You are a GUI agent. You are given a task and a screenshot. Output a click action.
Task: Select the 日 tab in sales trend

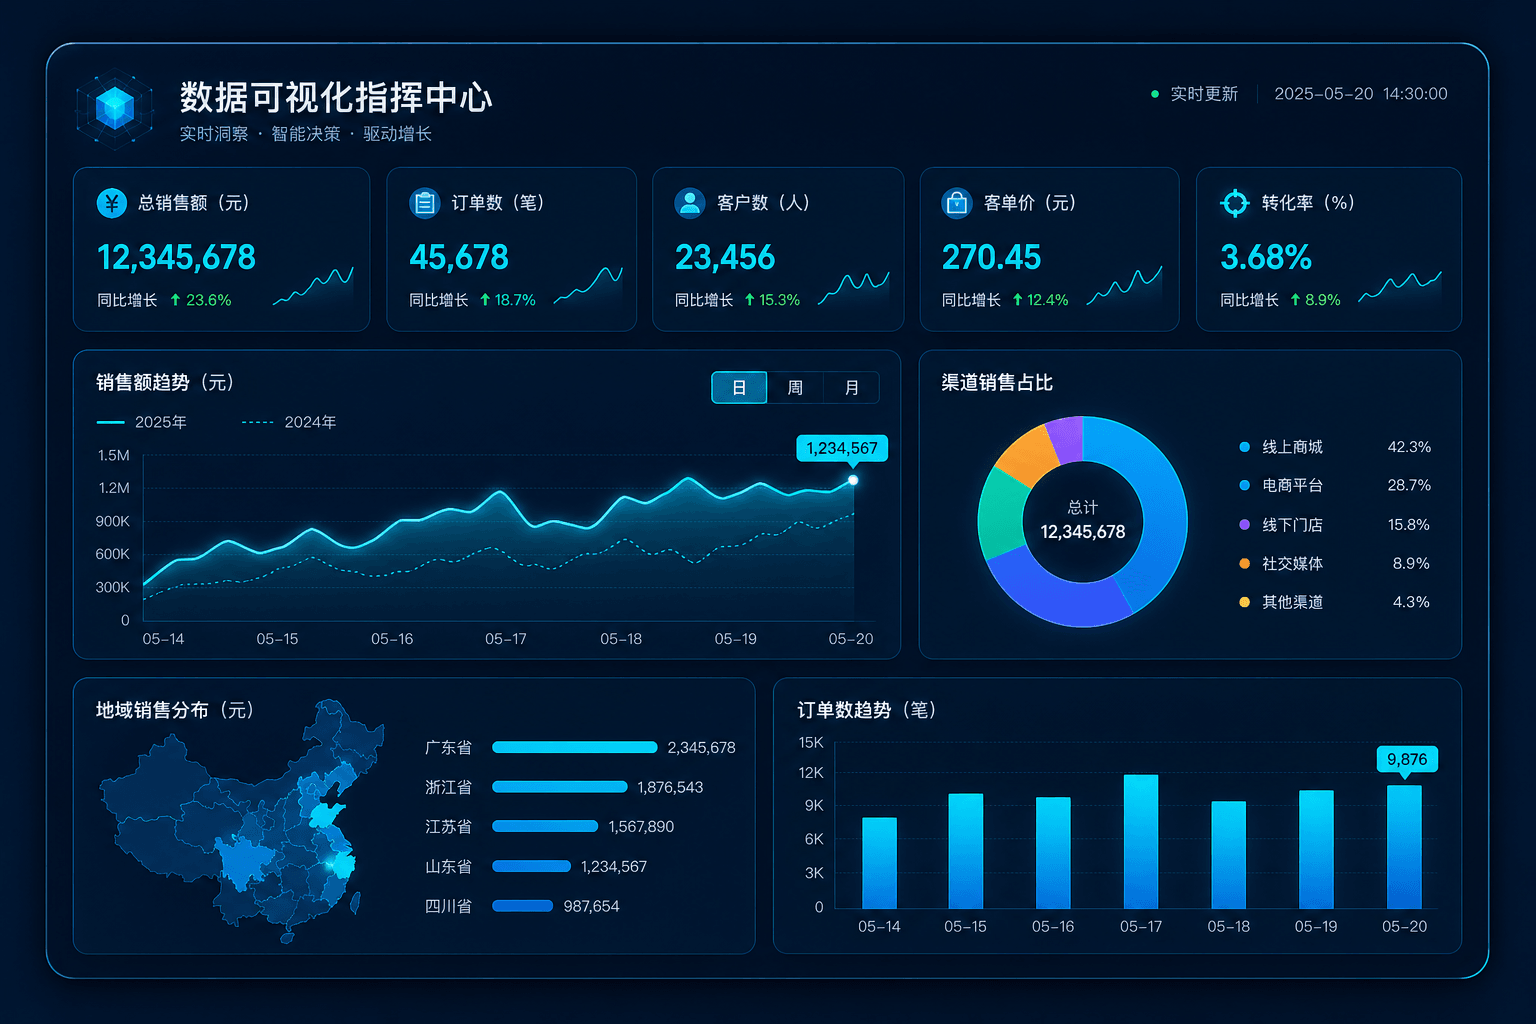(739, 387)
